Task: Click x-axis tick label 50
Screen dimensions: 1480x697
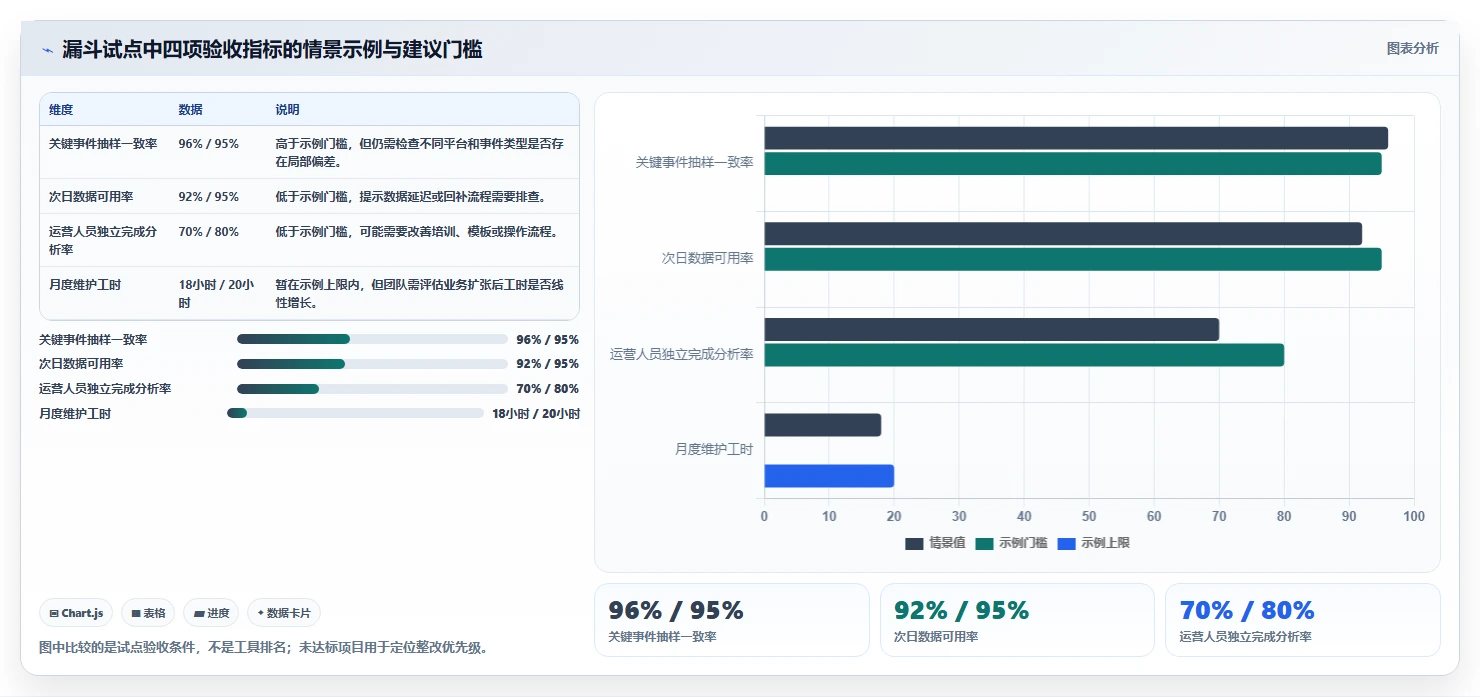Action: [1089, 516]
